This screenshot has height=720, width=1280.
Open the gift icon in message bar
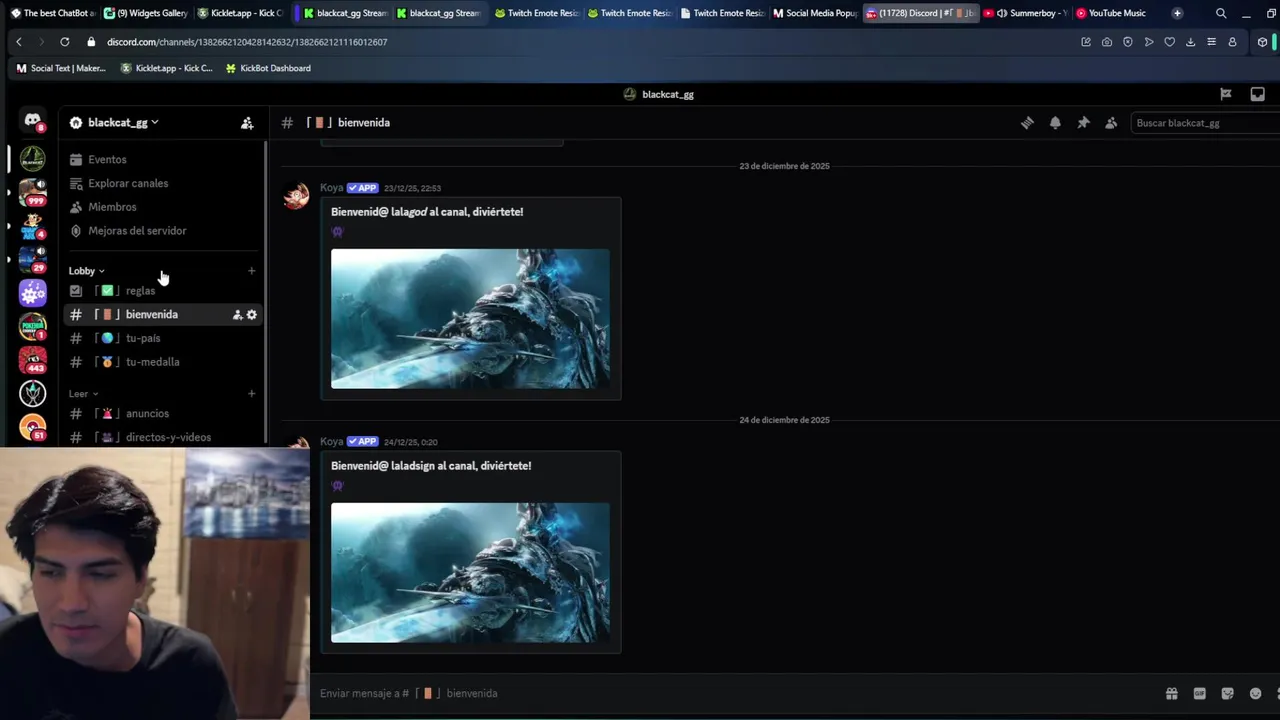click(x=1171, y=693)
